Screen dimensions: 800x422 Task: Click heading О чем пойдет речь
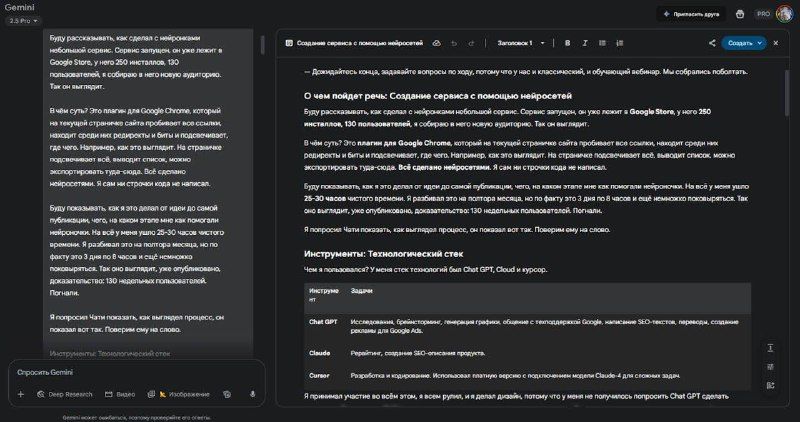click(438, 96)
